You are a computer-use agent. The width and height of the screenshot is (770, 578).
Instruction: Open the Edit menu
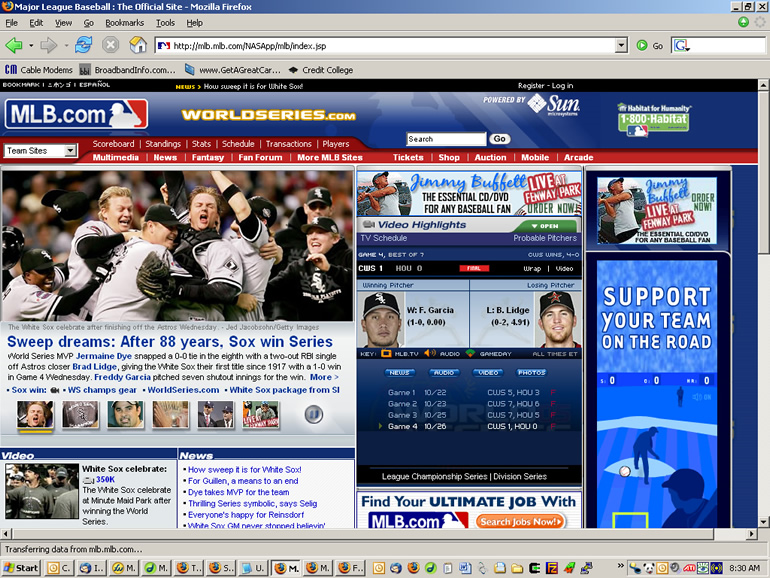36,23
